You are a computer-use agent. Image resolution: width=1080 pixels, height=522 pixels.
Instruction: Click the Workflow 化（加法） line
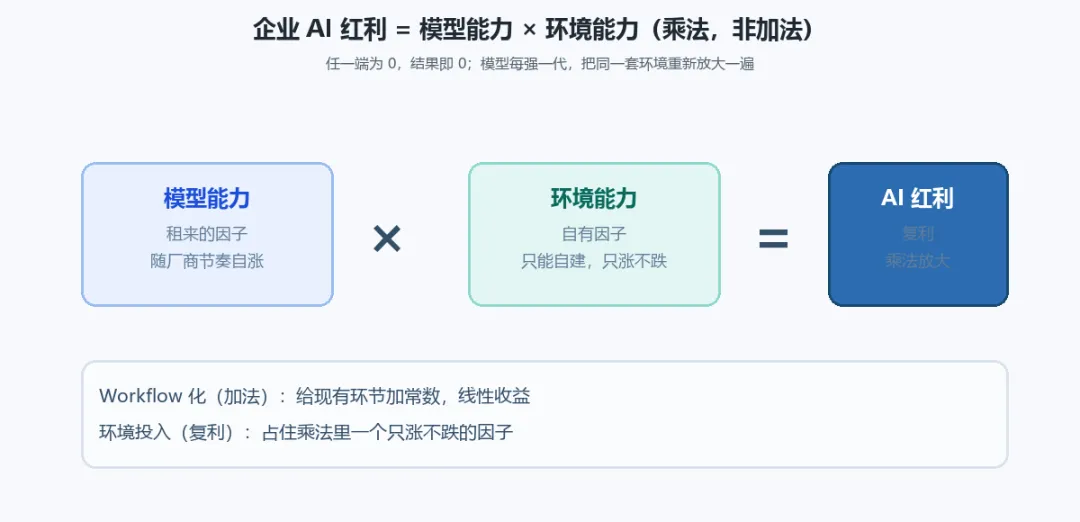(x=315, y=396)
